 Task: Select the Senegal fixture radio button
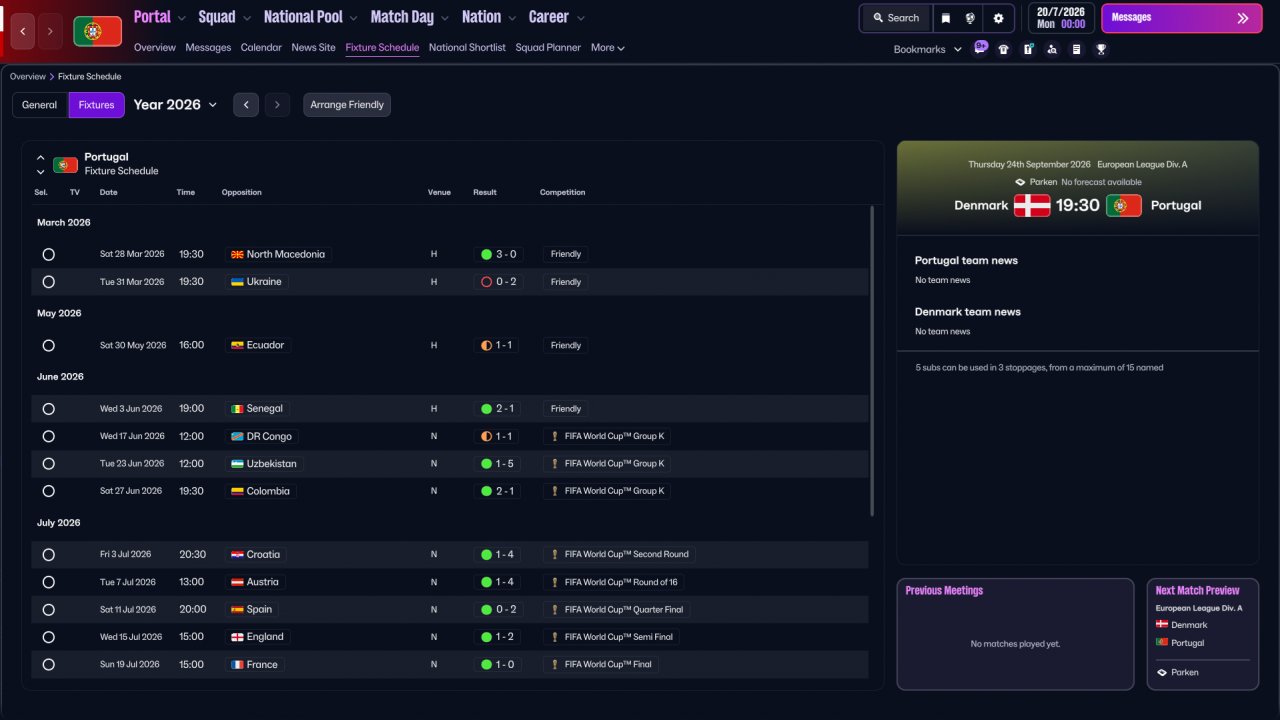pyautogui.click(x=48, y=409)
